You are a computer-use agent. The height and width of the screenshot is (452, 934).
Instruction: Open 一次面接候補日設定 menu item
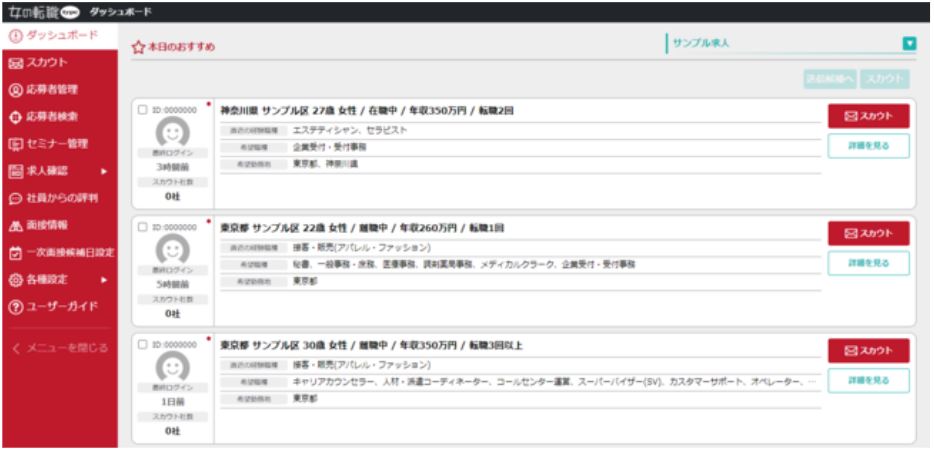click(x=60, y=253)
